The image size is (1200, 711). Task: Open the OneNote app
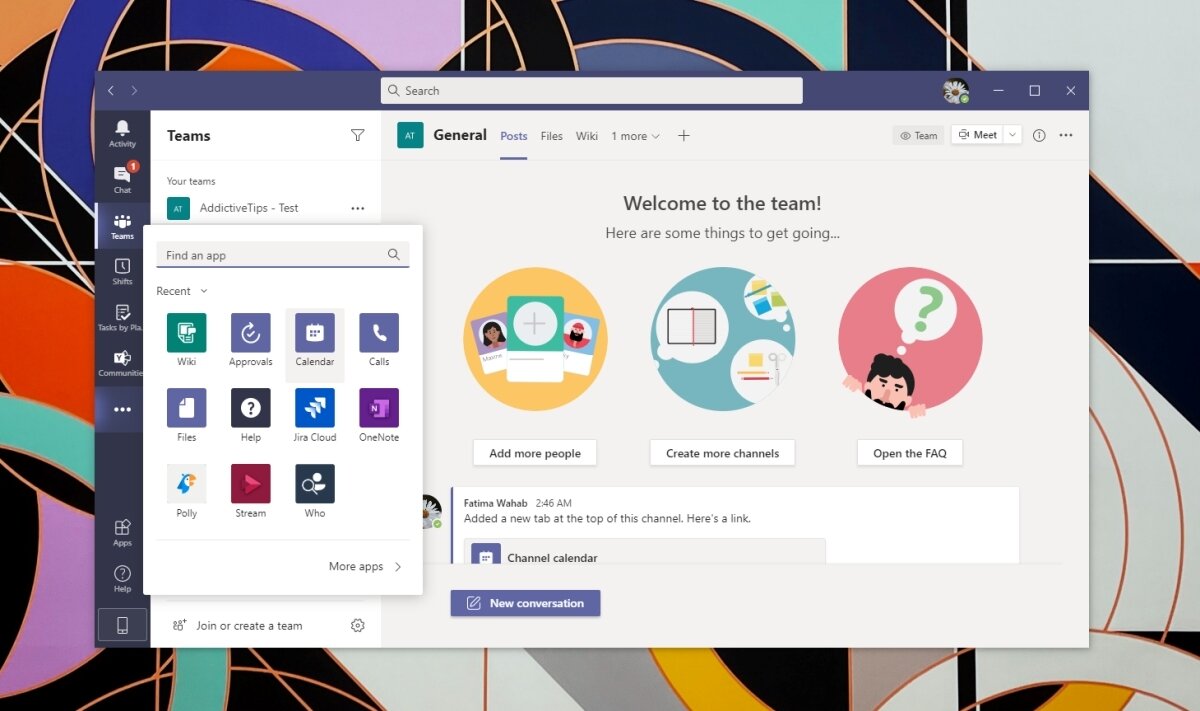[x=378, y=410]
